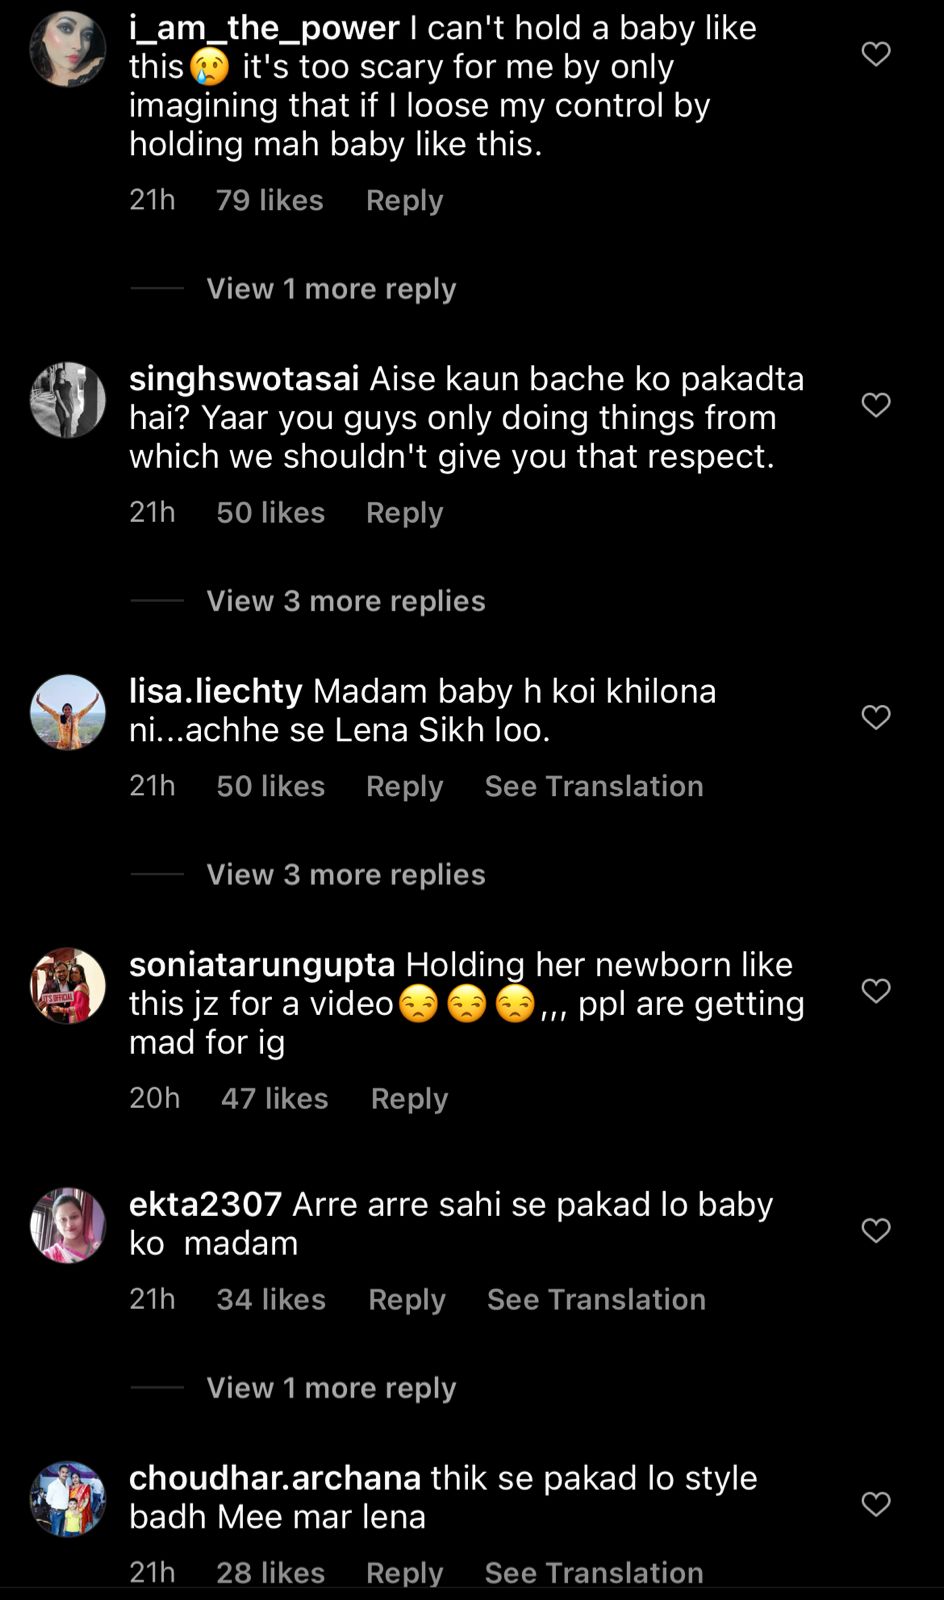Open ekta2307's profile via username
944x1600 pixels.
[205, 1204]
